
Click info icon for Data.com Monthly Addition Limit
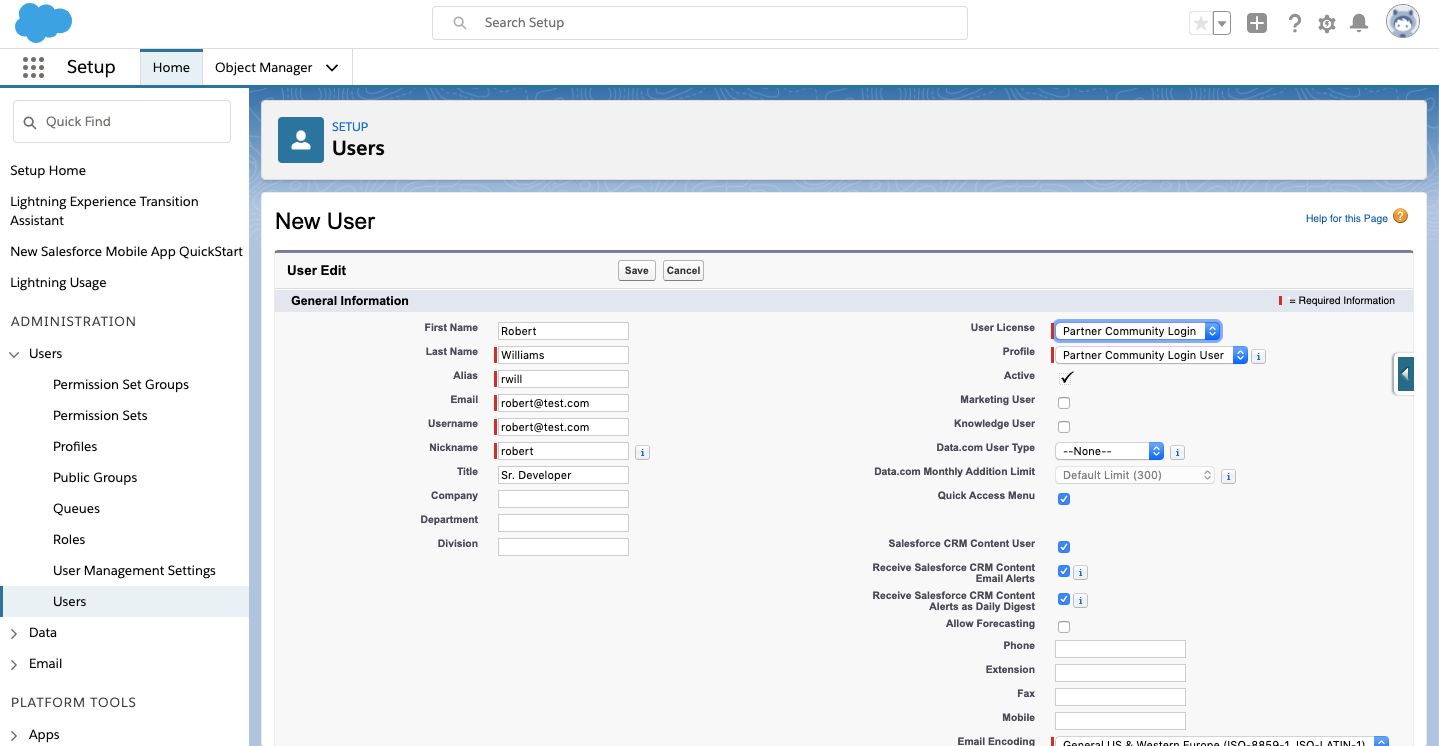pos(1228,476)
